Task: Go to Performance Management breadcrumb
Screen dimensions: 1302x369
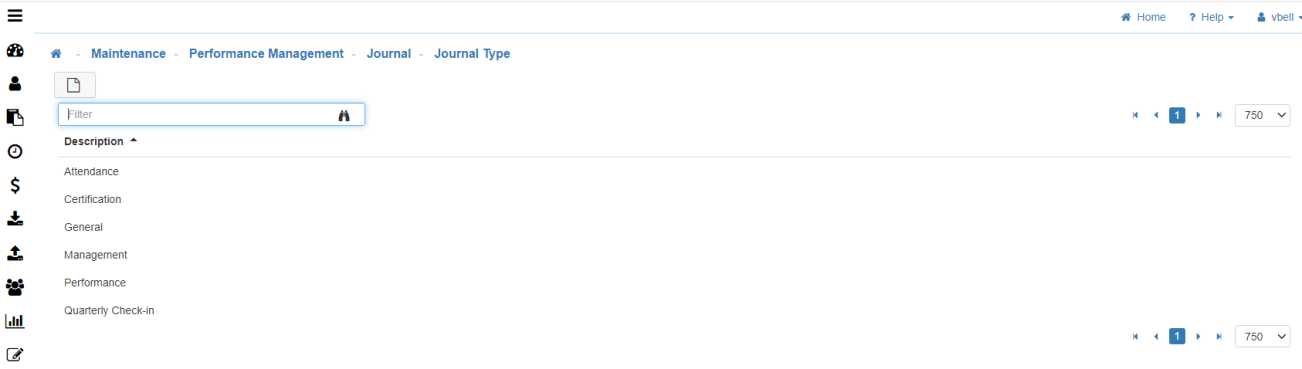Action: point(266,54)
